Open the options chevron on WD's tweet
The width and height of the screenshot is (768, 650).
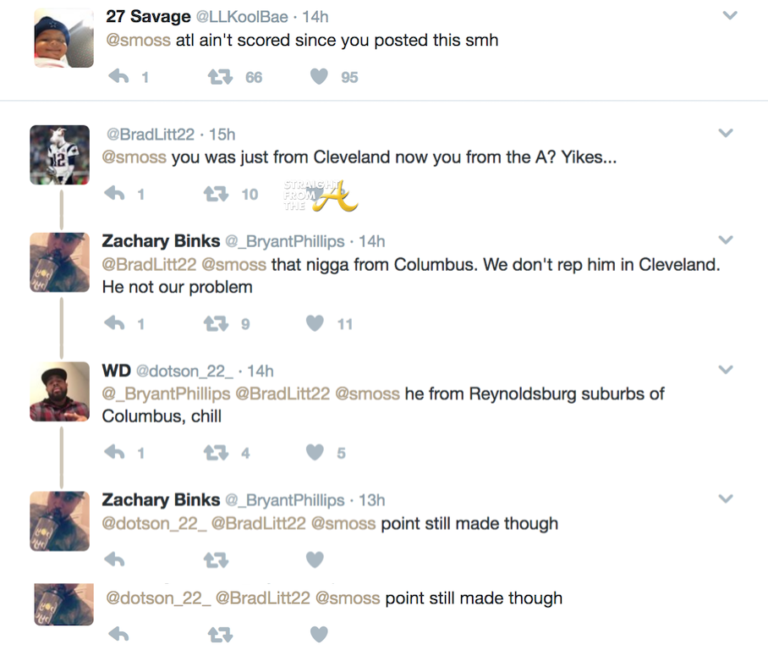pyautogui.click(x=726, y=370)
